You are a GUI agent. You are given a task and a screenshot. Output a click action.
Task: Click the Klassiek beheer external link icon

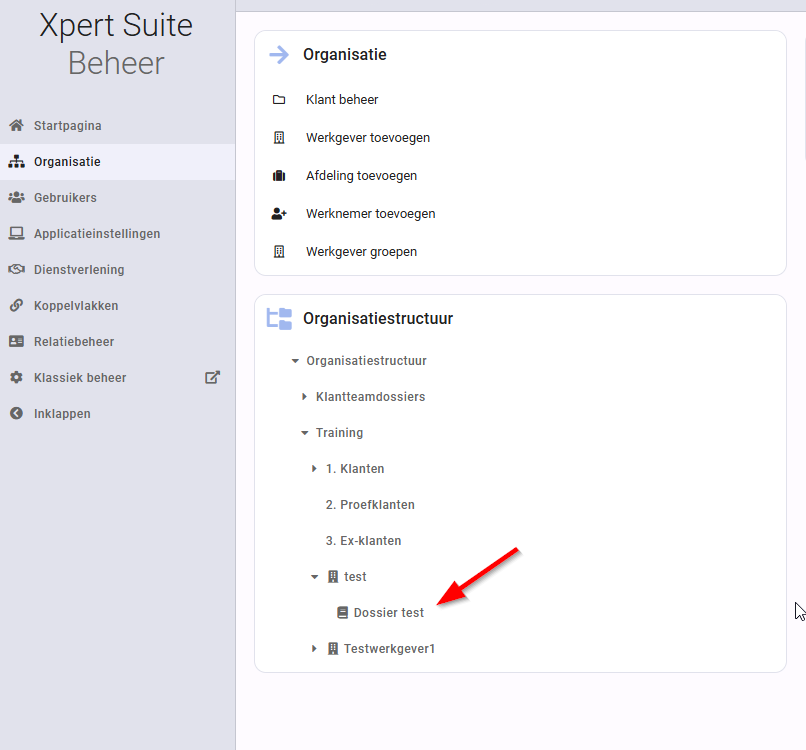point(212,377)
